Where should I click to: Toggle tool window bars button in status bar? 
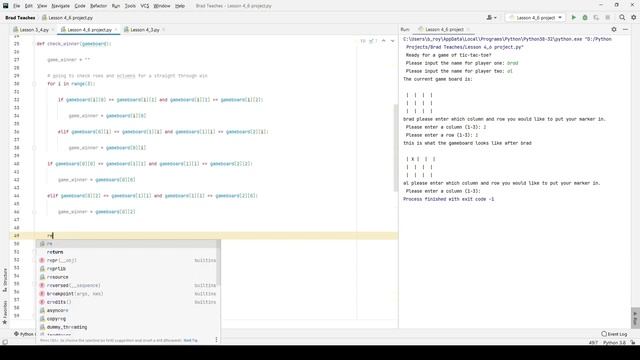click(5, 342)
